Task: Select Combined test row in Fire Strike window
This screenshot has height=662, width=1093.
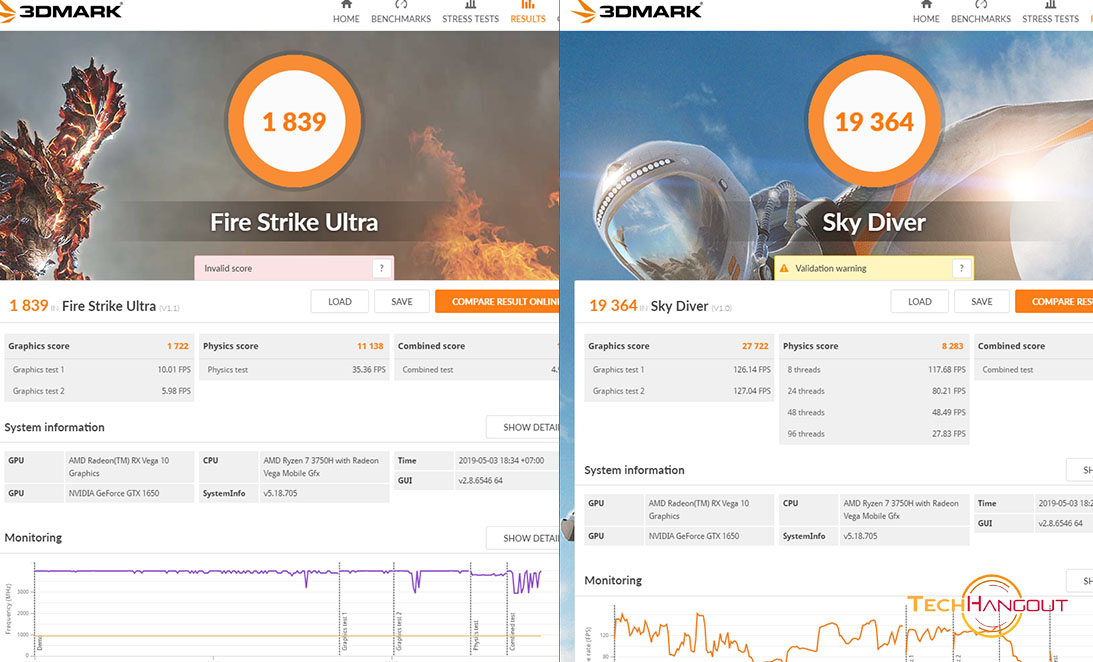Action: pos(477,370)
